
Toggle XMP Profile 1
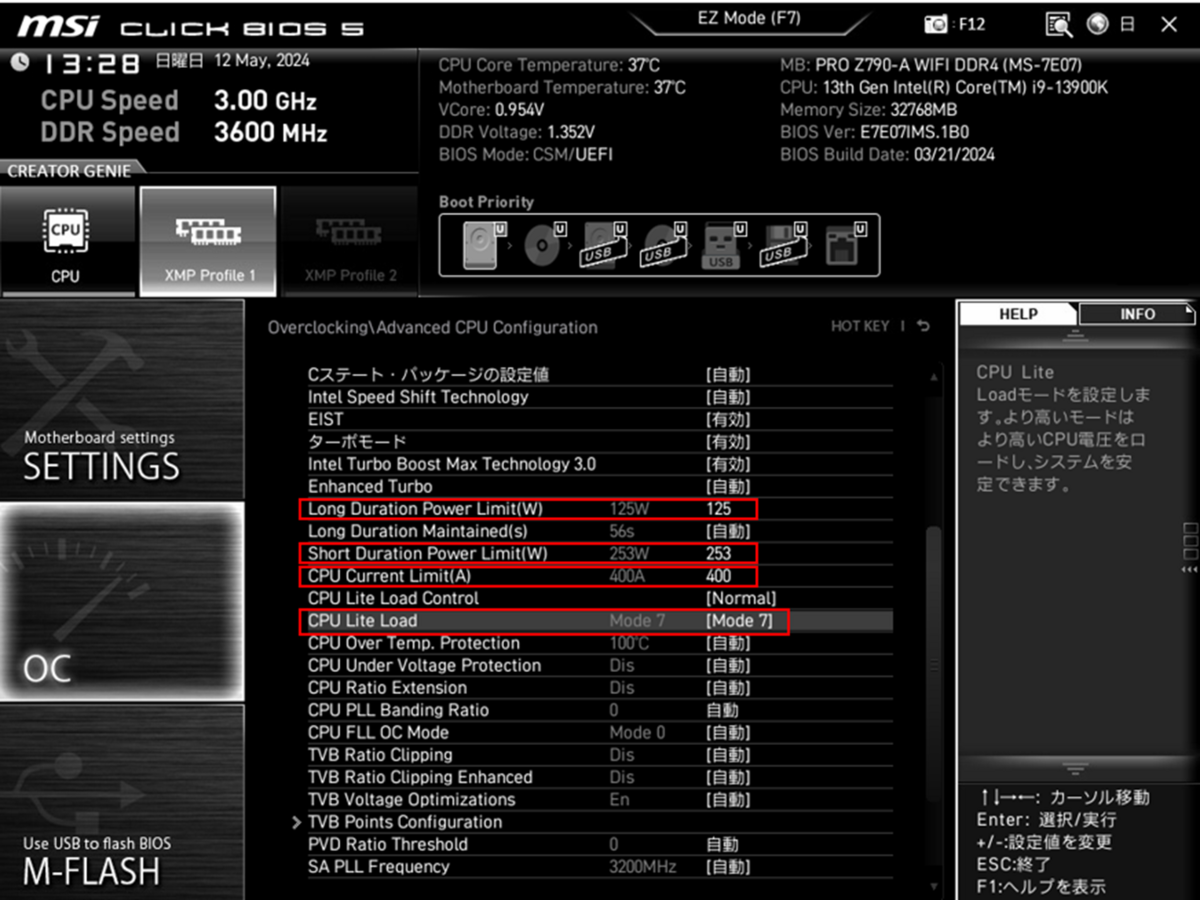point(207,241)
